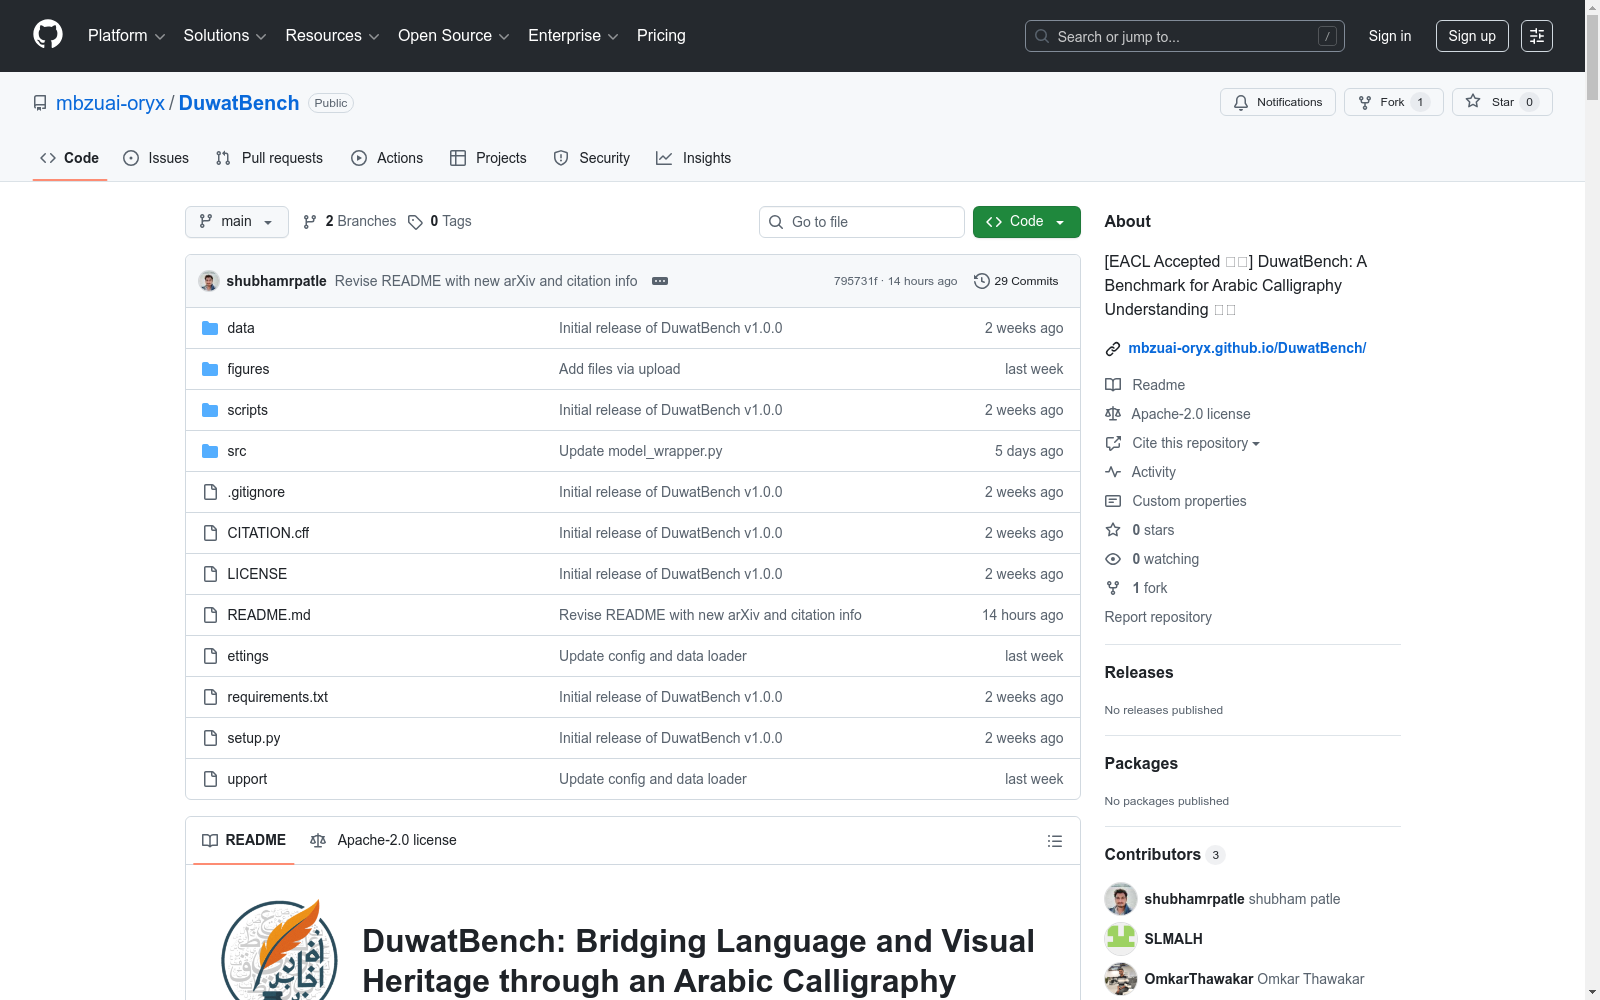Expand Cite this repository dropdown
This screenshot has width=1600, height=1000.
click(1195, 443)
